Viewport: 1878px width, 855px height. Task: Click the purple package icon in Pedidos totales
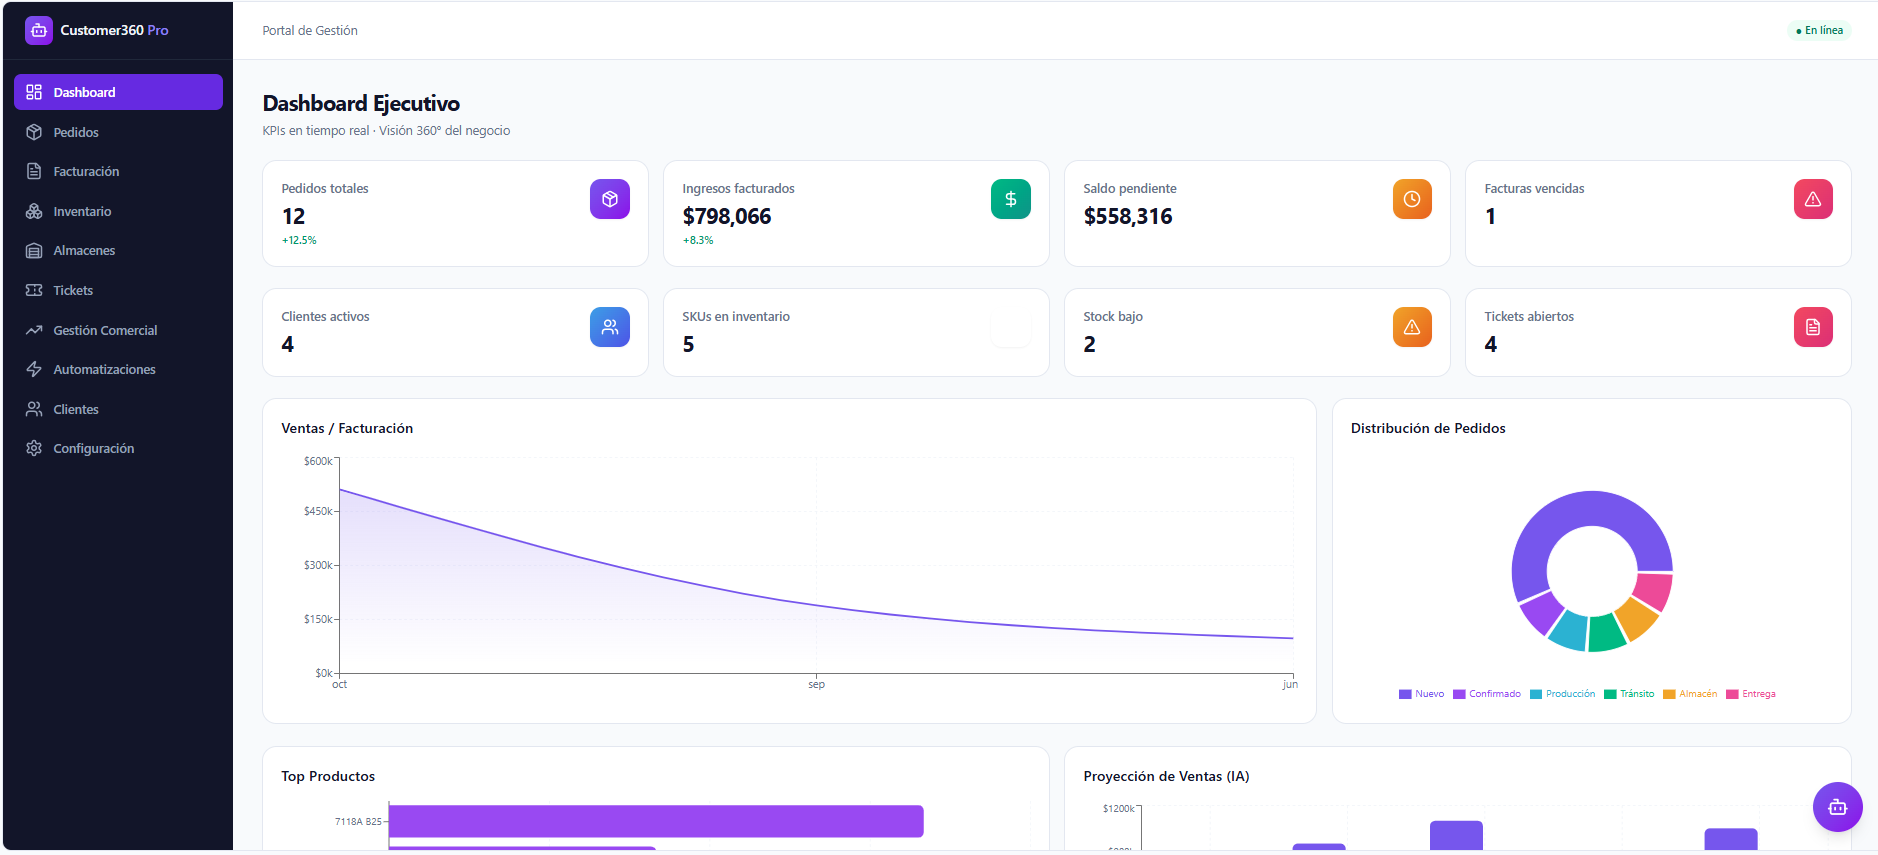[x=610, y=199]
